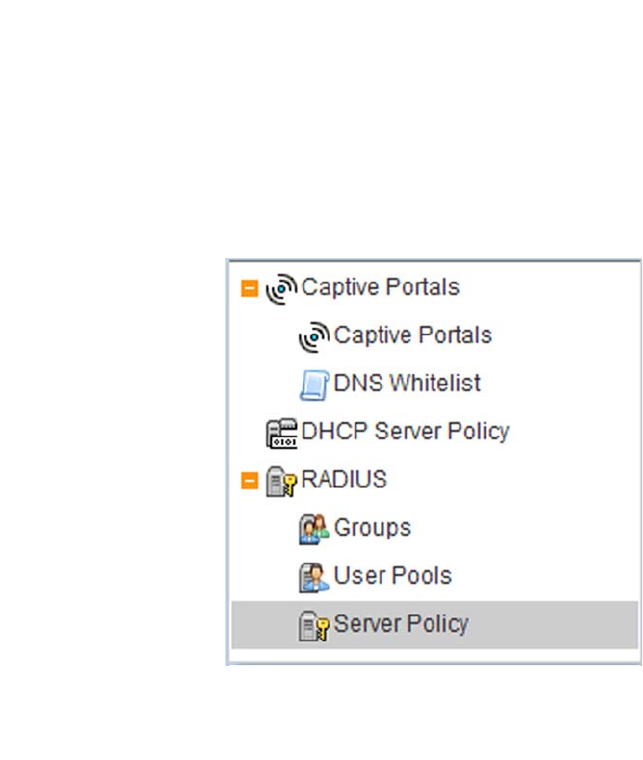Screen dimensions: 643x760
Task: Click the User Pools person icon
Action: coord(314,577)
